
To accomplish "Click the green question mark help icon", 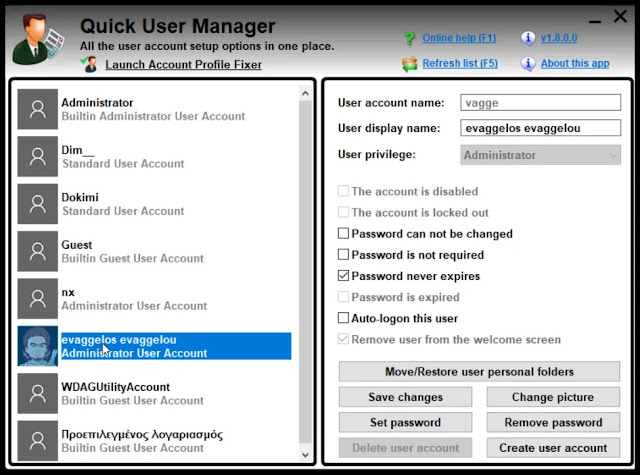I will [409, 39].
